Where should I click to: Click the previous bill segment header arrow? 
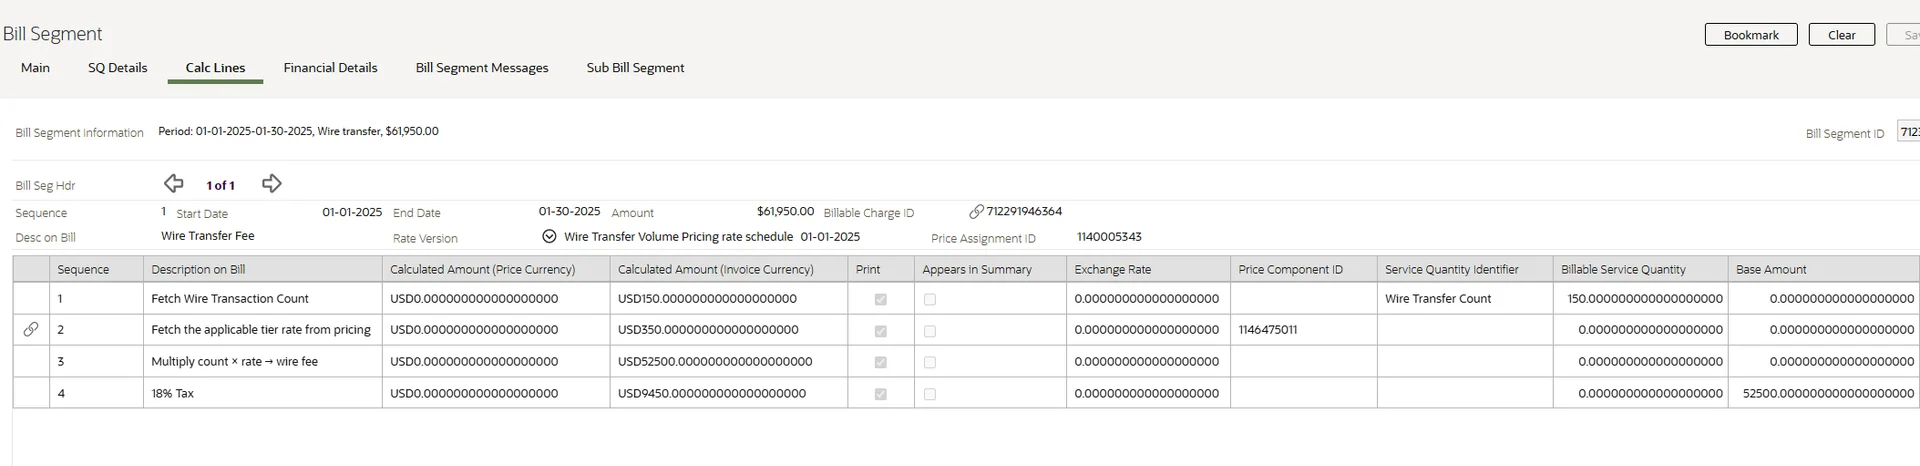pyautogui.click(x=174, y=183)
